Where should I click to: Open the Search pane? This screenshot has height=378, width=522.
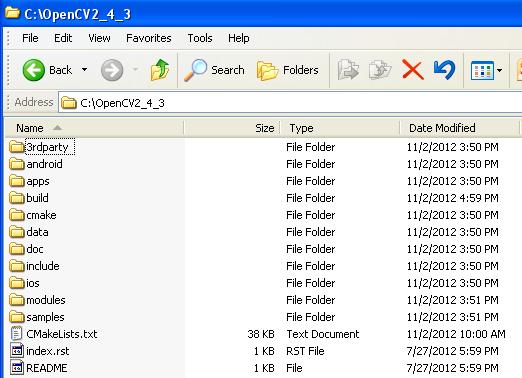tap(214, 70)
